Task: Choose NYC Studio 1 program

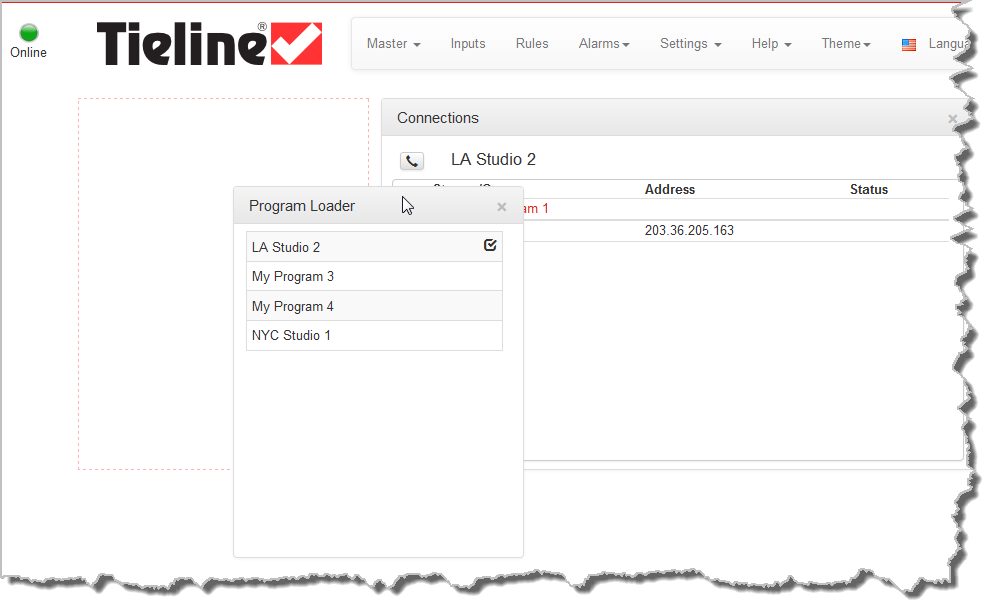Action: [x=291, y=336]
